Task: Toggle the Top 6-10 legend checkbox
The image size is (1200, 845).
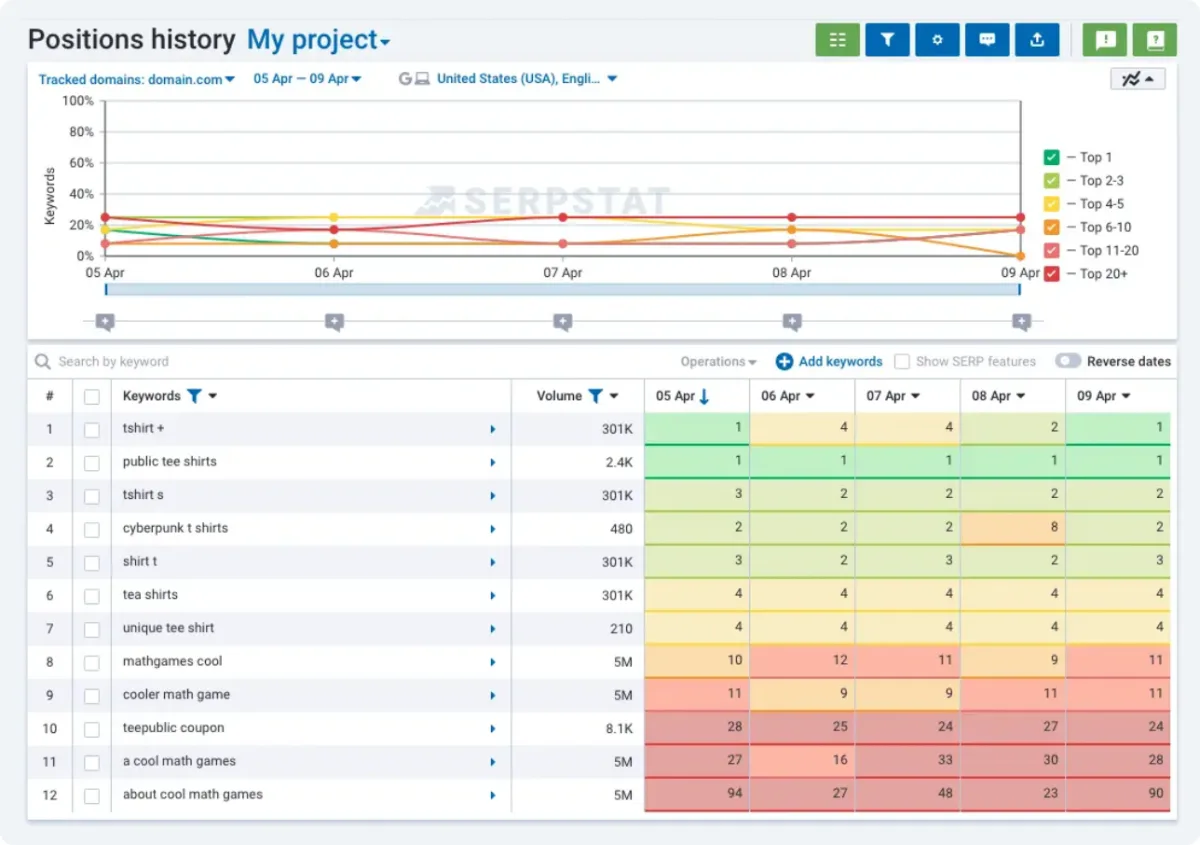Action: (1051, 227)
